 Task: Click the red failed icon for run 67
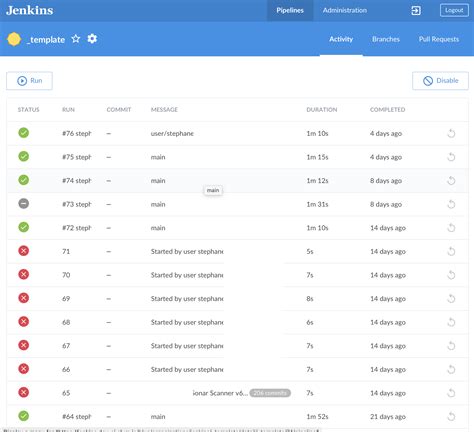[x=23, y=345]
